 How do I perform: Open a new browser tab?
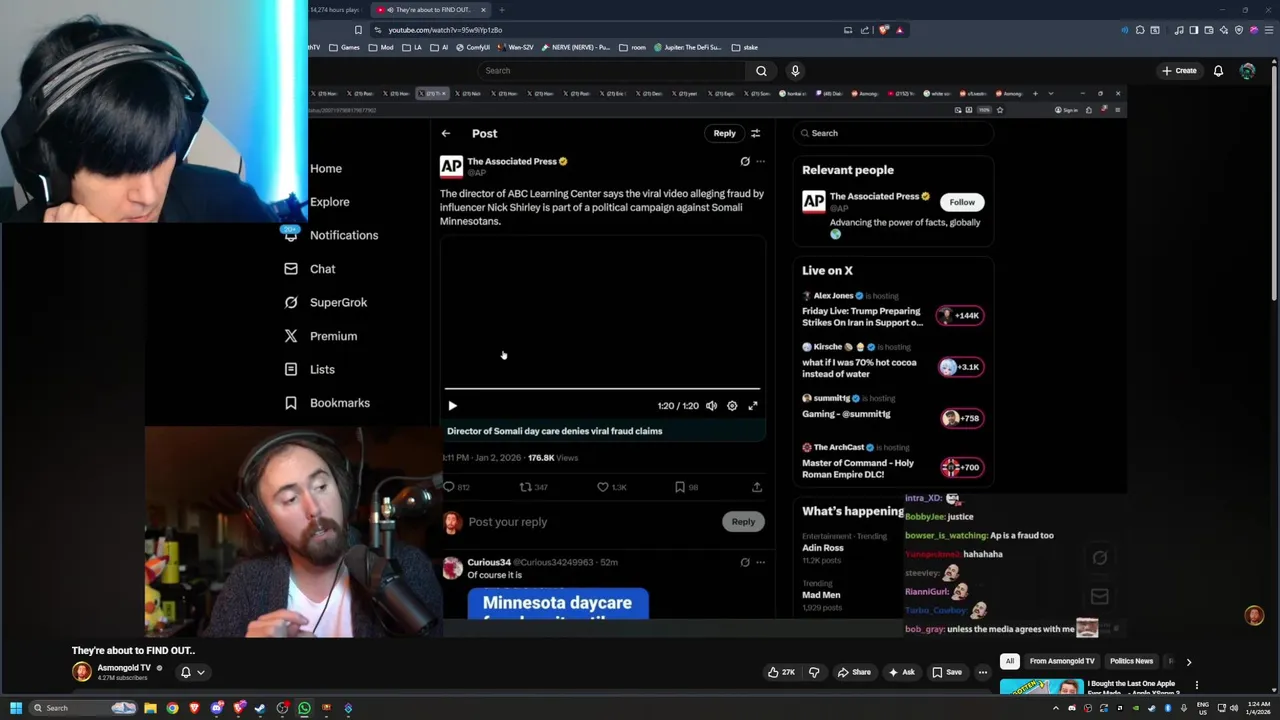tap(503, 10)
